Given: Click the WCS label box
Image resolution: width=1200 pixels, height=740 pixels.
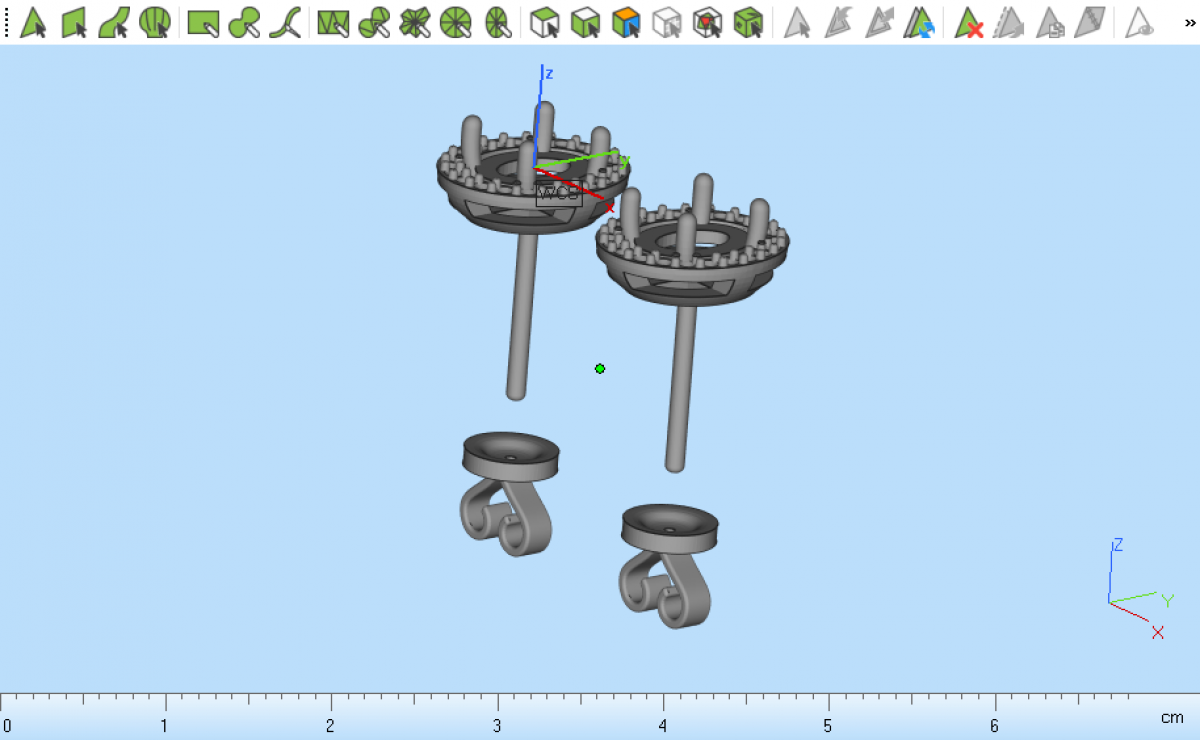Looking at the screenshot, I should tap(559, 194).
